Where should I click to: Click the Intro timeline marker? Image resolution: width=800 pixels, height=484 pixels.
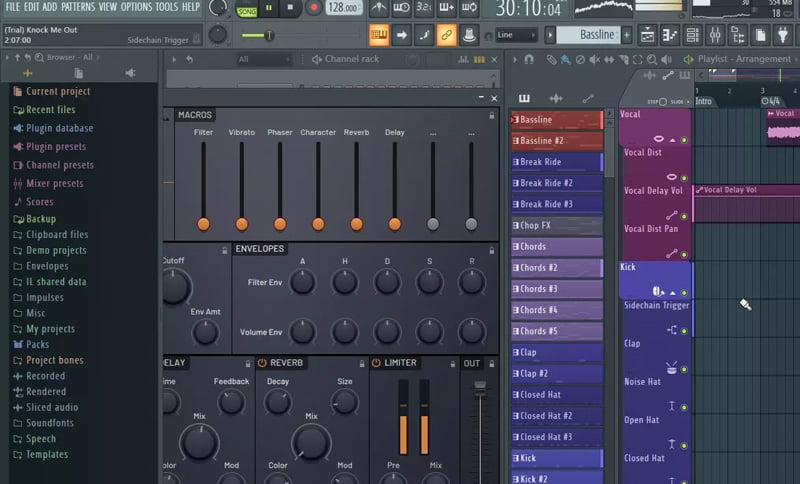703,101
